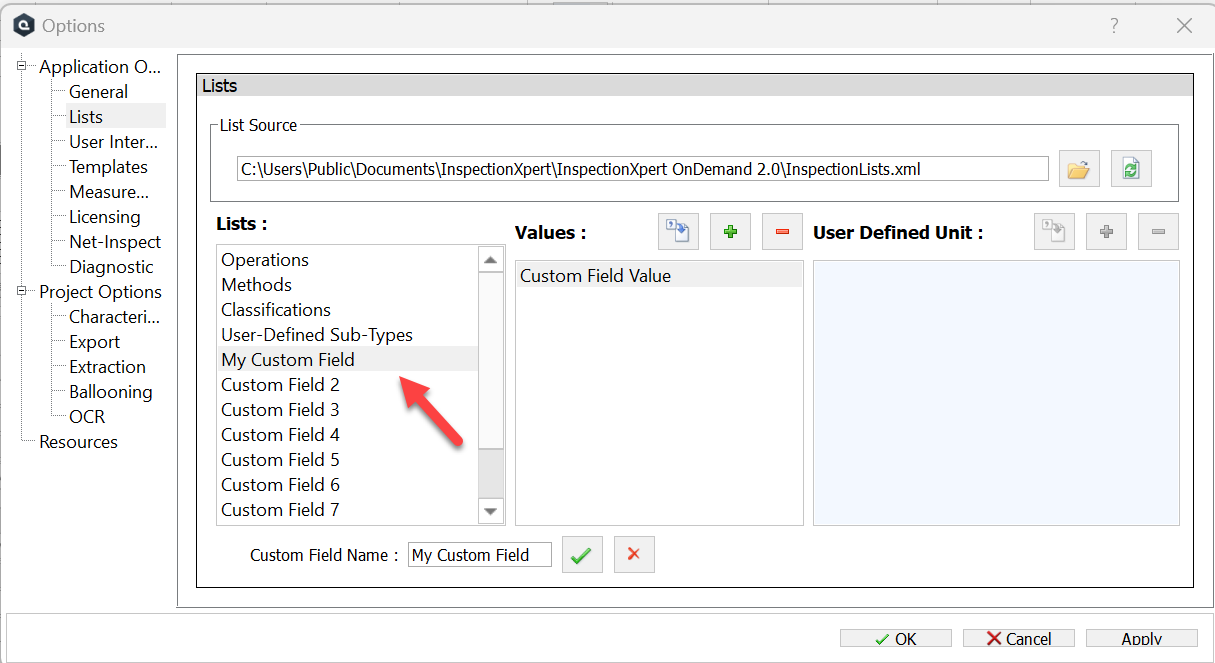The height and width of the screenshot is (663, 1215).
Task: Open the browse folder icon for List Source
Action: [x=1078, y=168]
